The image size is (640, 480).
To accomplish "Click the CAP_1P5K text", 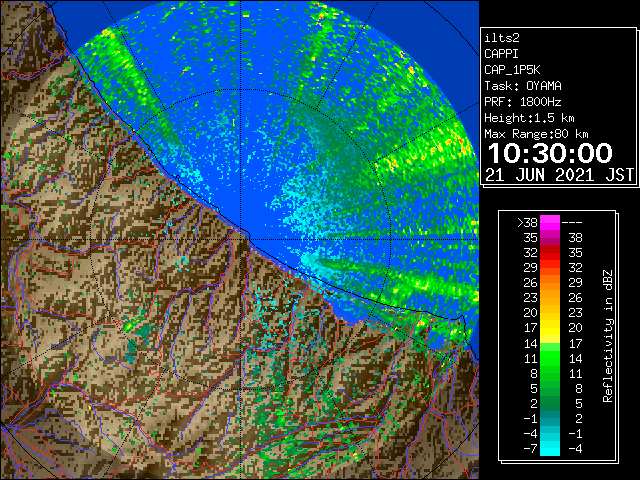I will [512, 70].
